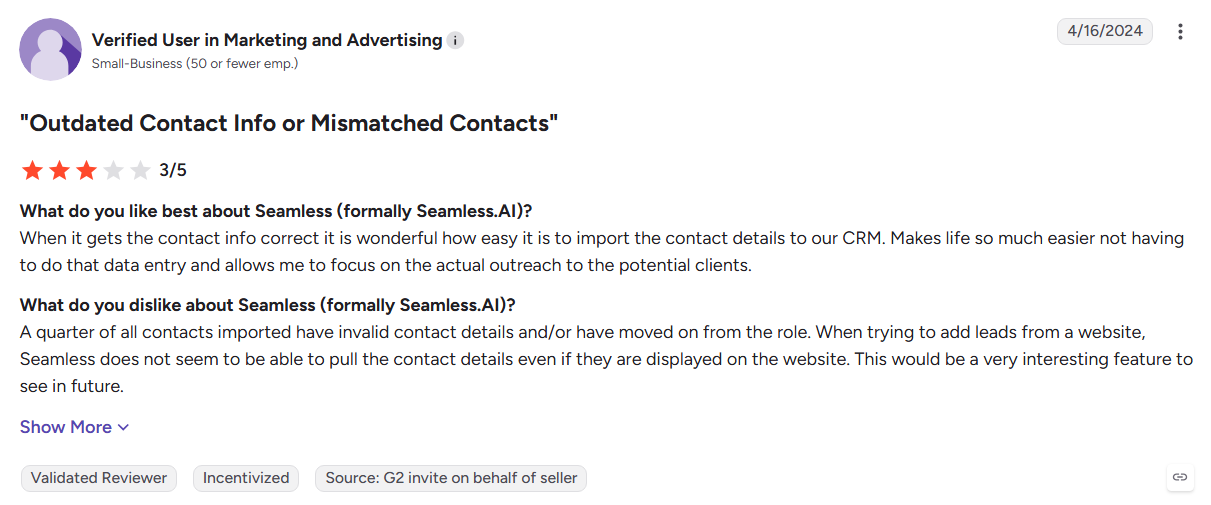Select the Incentivized tag
This screenshot has width=1211, height=505.
pyautogui.click(x=246, y=478)
